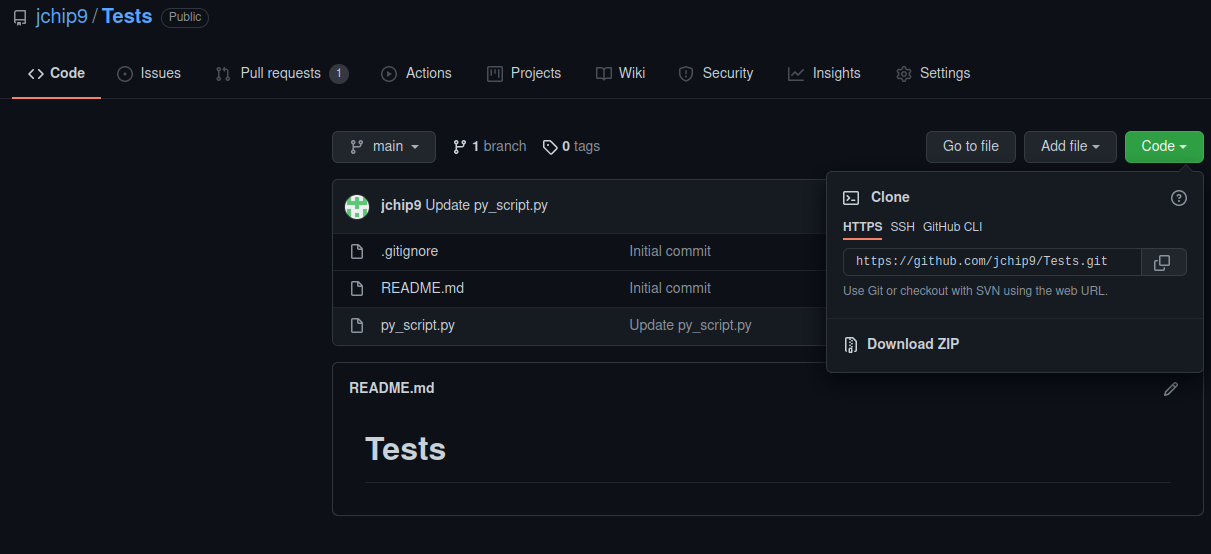This screenshot has width=1211, height=554.
Task: Open the jchip9 commit author link
Action: tap(401, 205)
